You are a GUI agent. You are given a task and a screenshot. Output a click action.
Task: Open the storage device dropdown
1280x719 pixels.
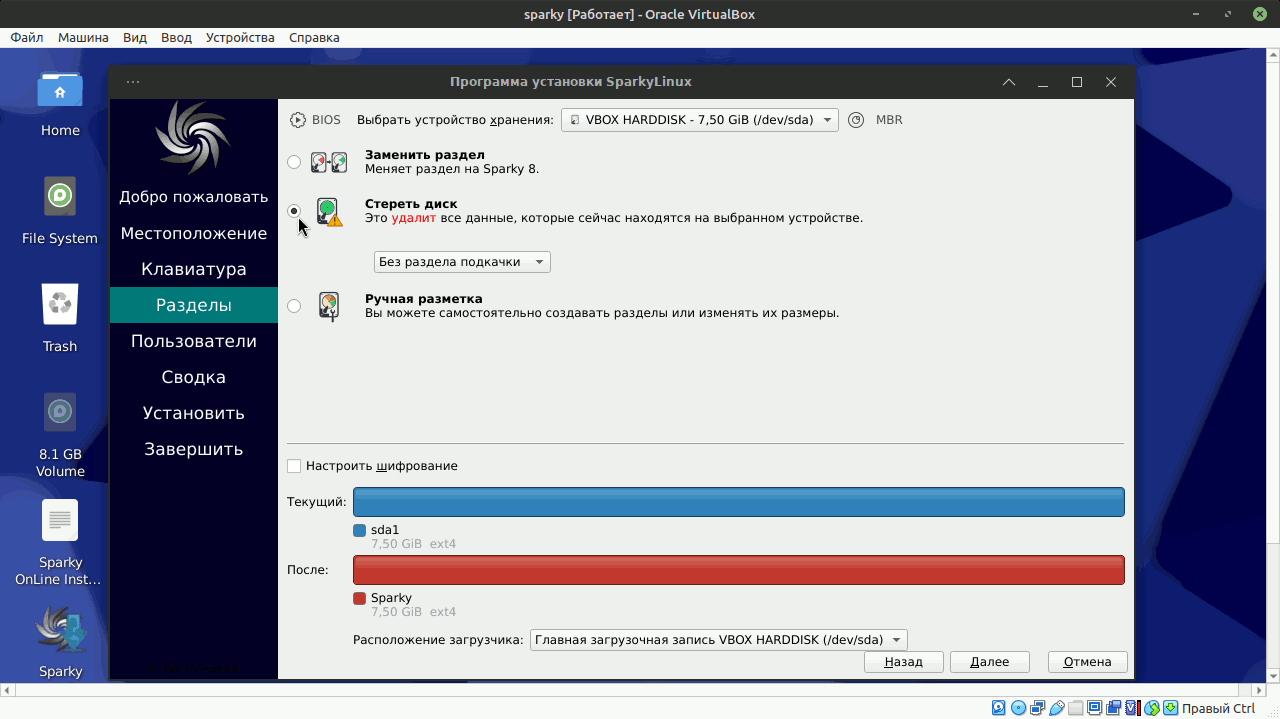click(700, 120)
